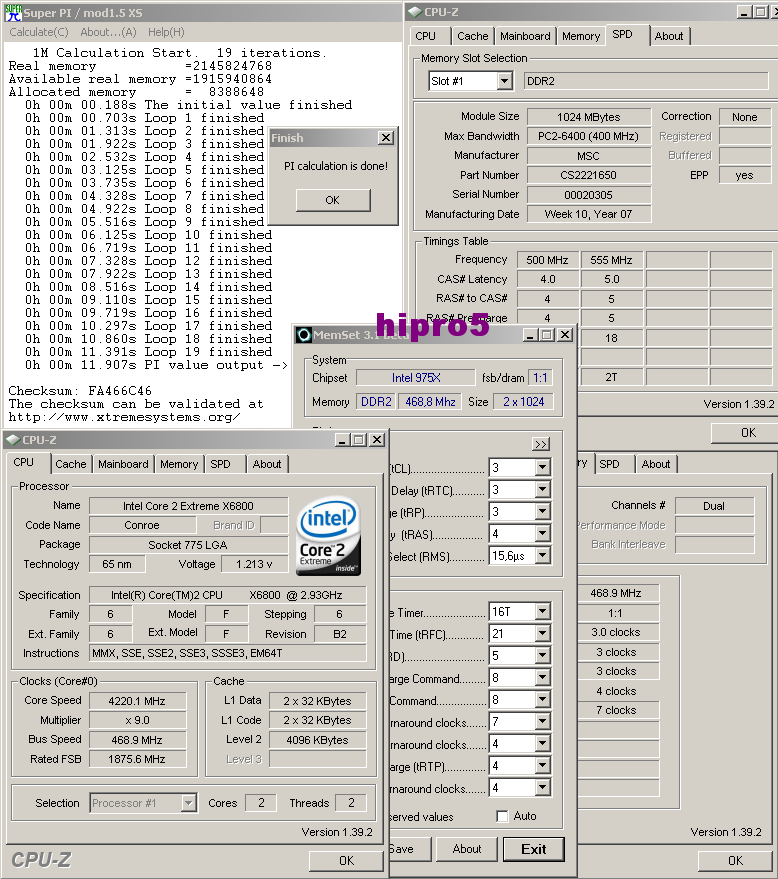Open the tRTC delay dropdown
Image resolution: width=778 pixels, height=879 pixels.
point(542,489)
